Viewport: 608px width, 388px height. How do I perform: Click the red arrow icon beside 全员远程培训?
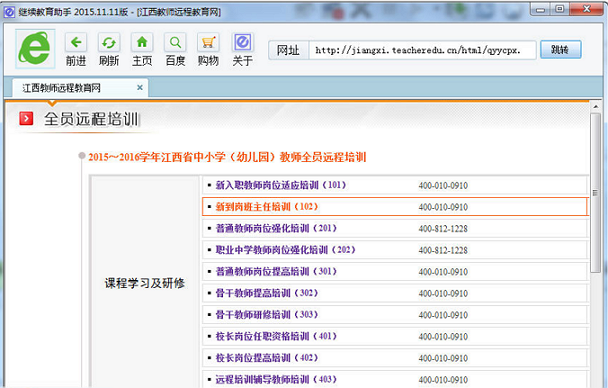(26, 119)
